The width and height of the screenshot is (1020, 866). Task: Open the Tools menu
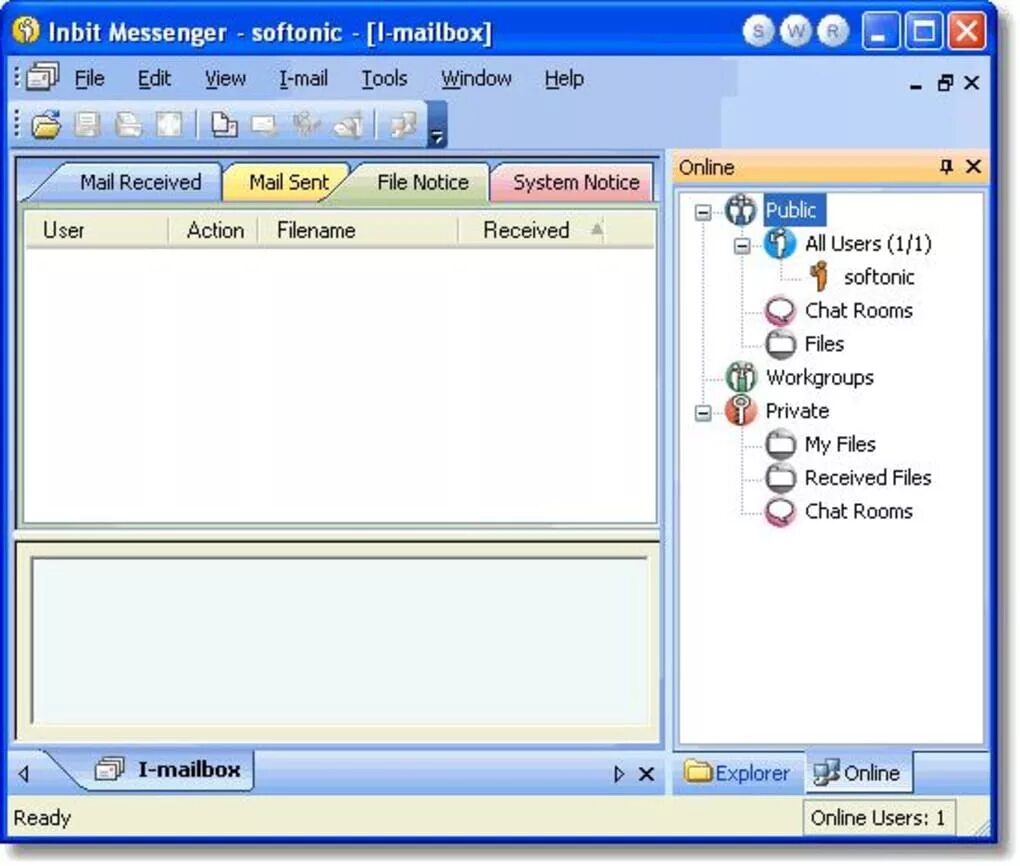click(x=384, y=79)
